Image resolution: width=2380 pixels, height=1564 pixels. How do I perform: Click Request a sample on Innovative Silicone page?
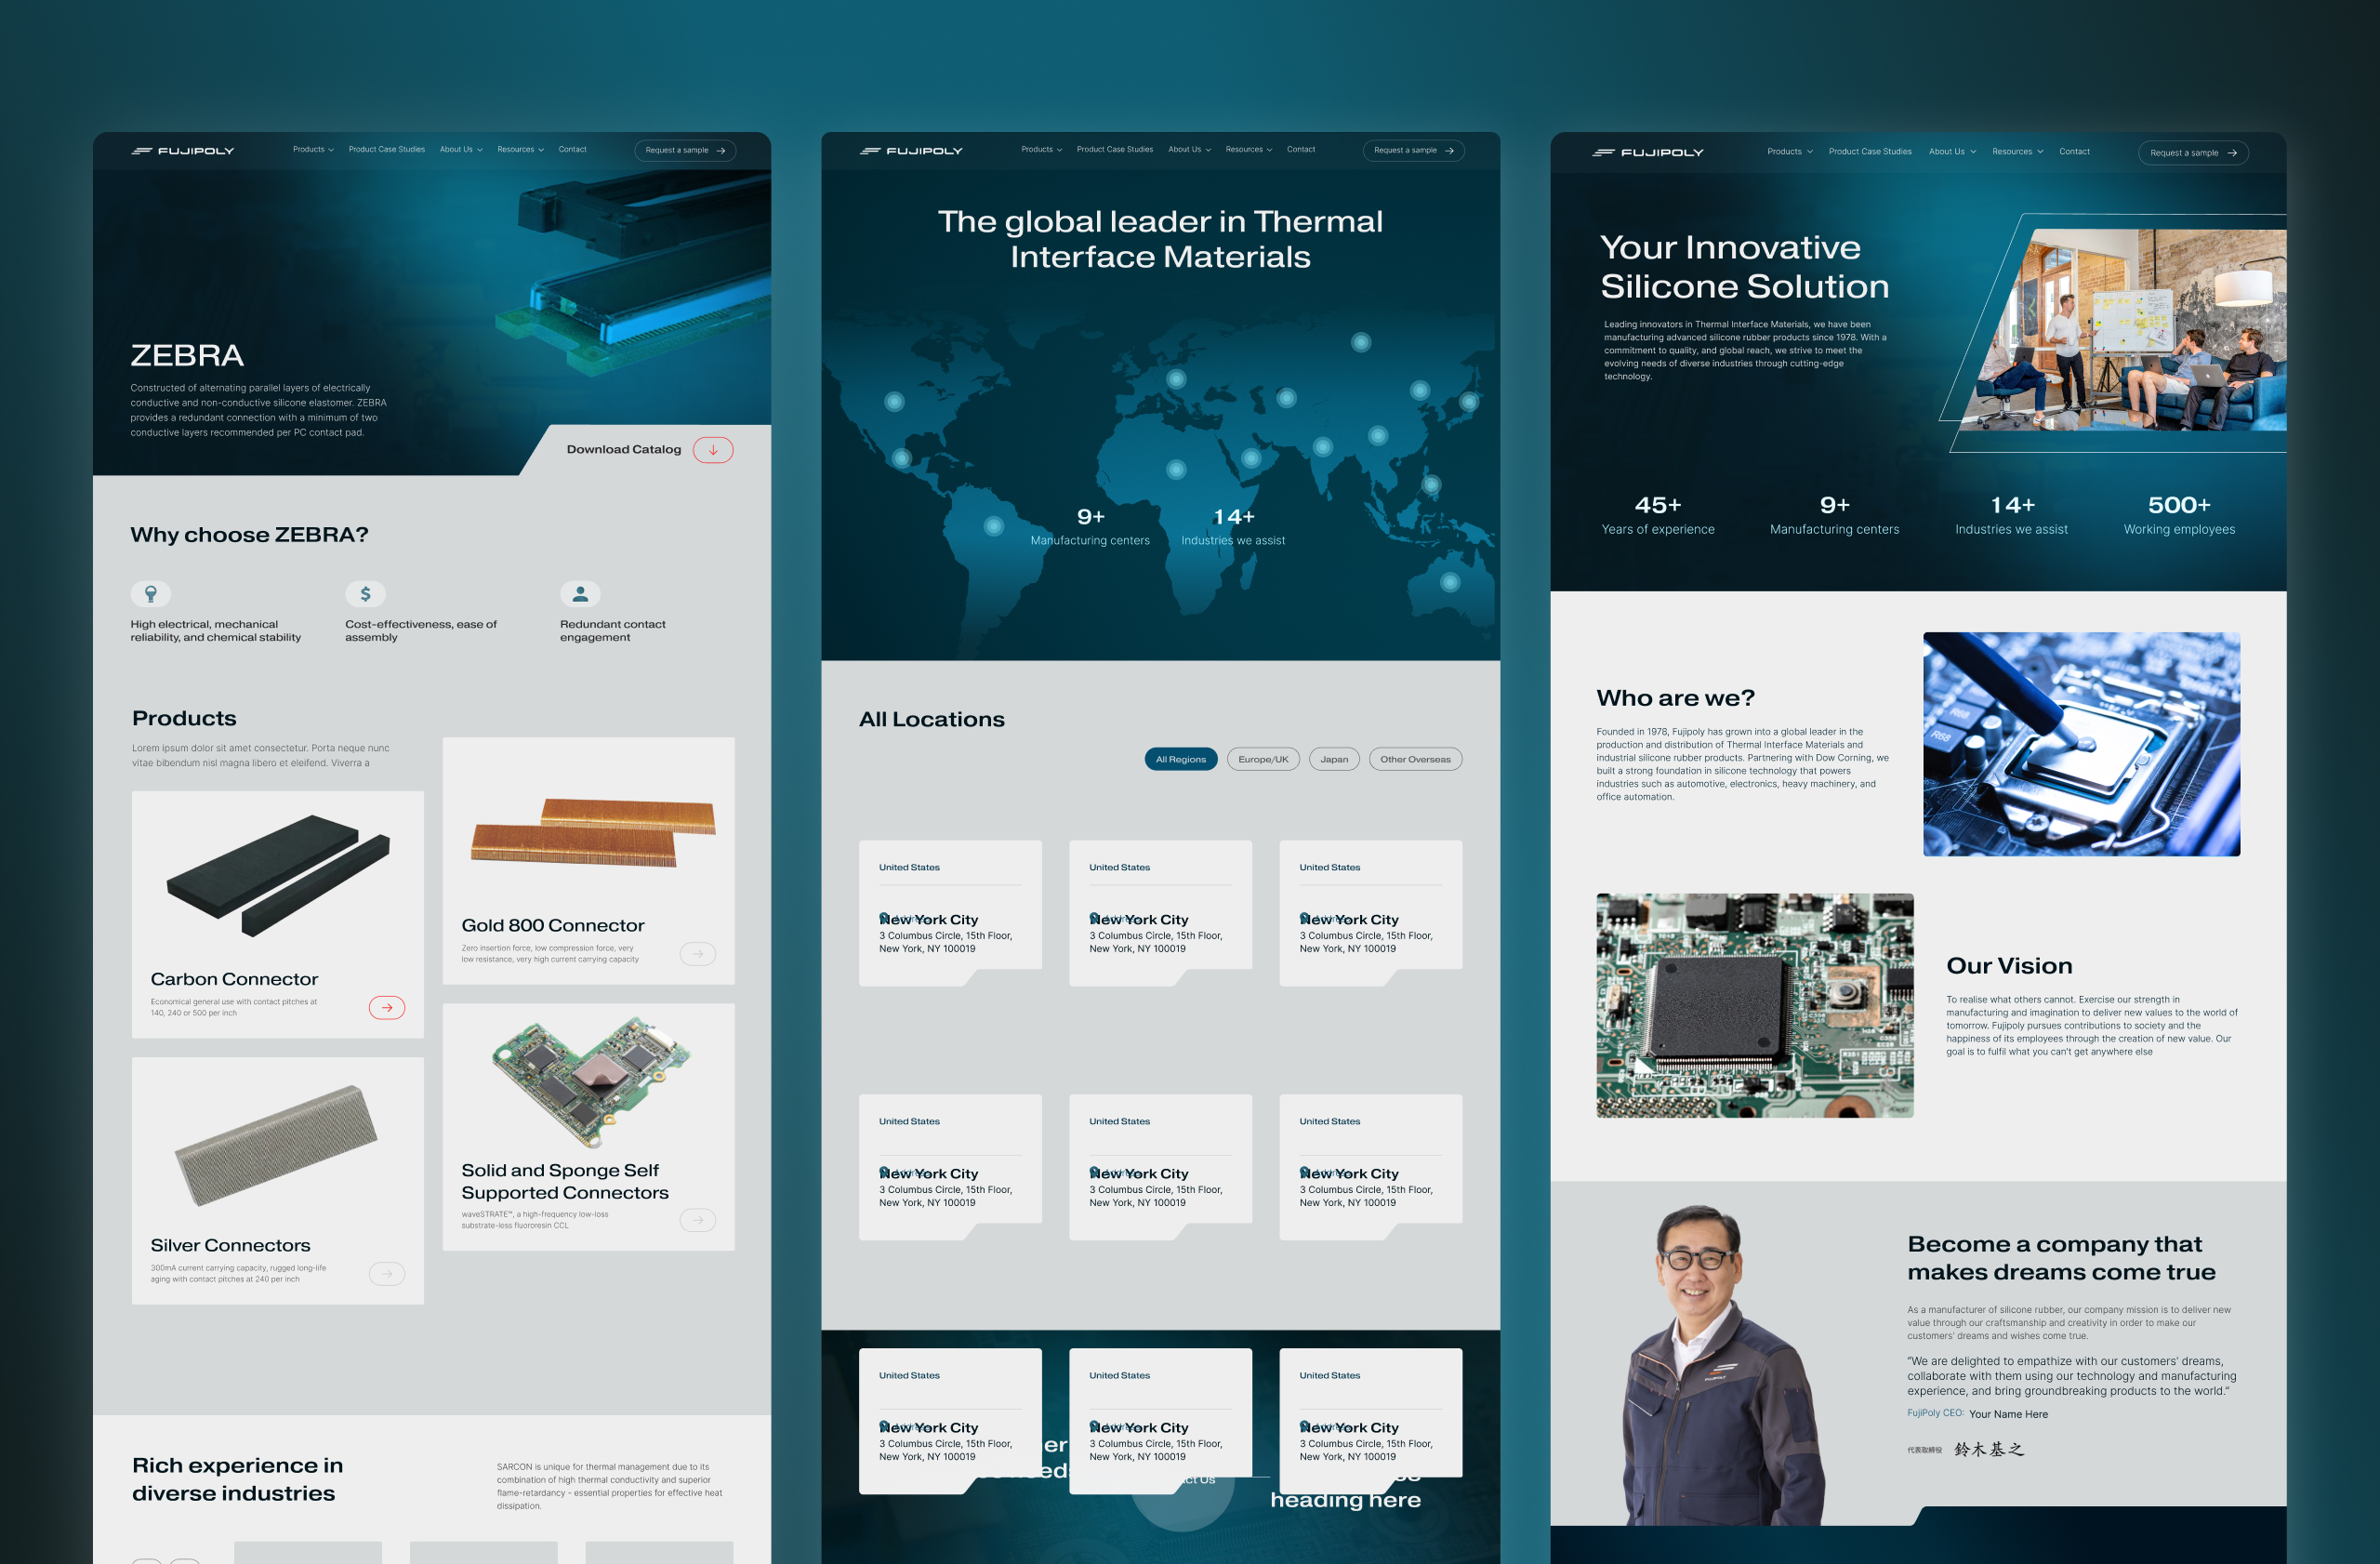[2193, 153]
